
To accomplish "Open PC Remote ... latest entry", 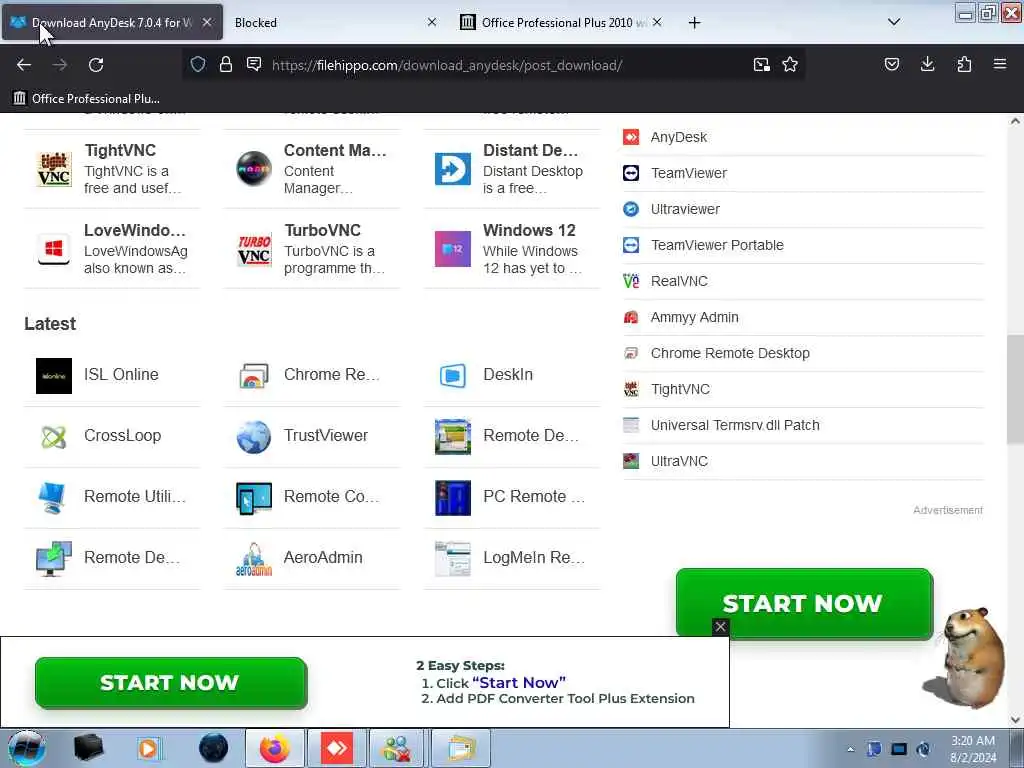I will pos(511,498).
